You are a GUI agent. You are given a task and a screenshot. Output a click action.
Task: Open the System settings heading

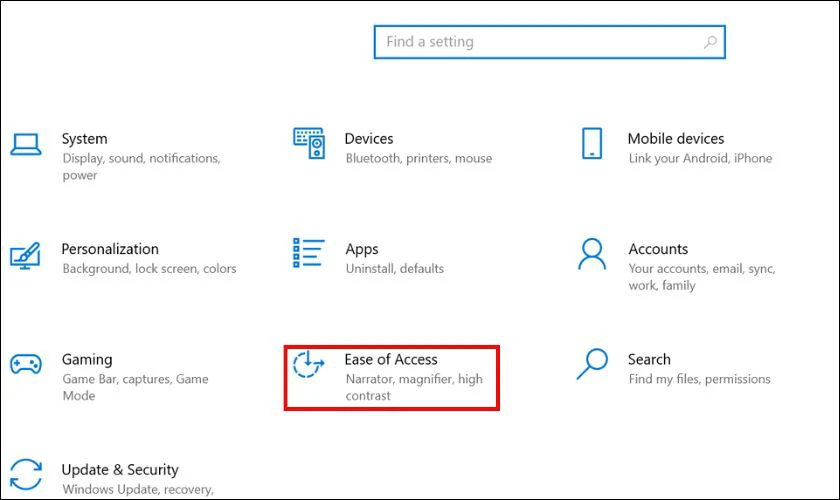coord(84,139)
